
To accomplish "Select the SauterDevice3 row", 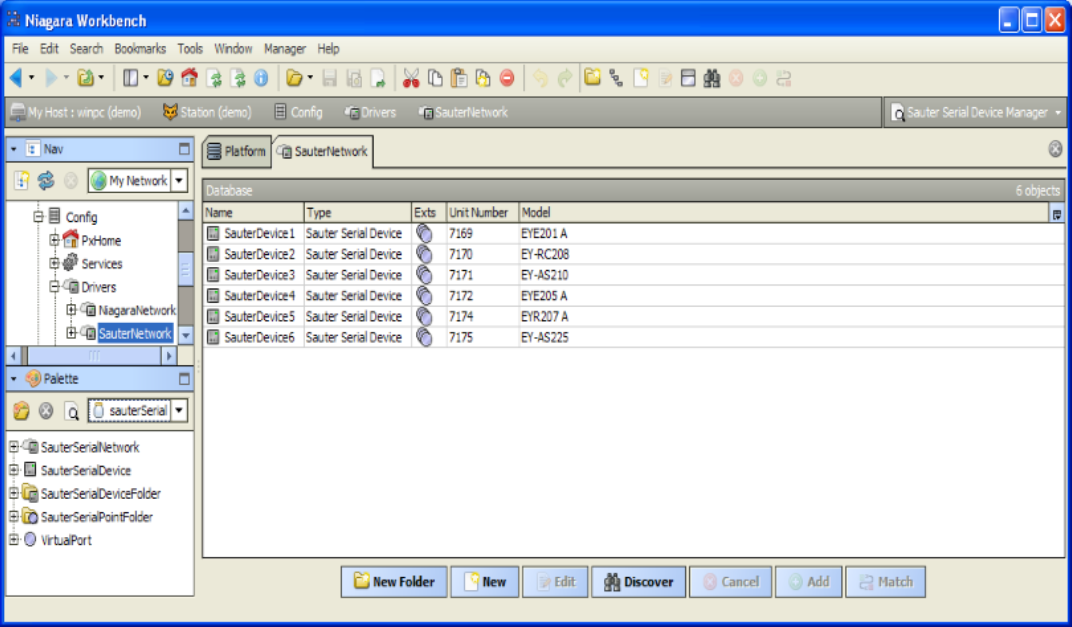I will (x=633, y=275).
